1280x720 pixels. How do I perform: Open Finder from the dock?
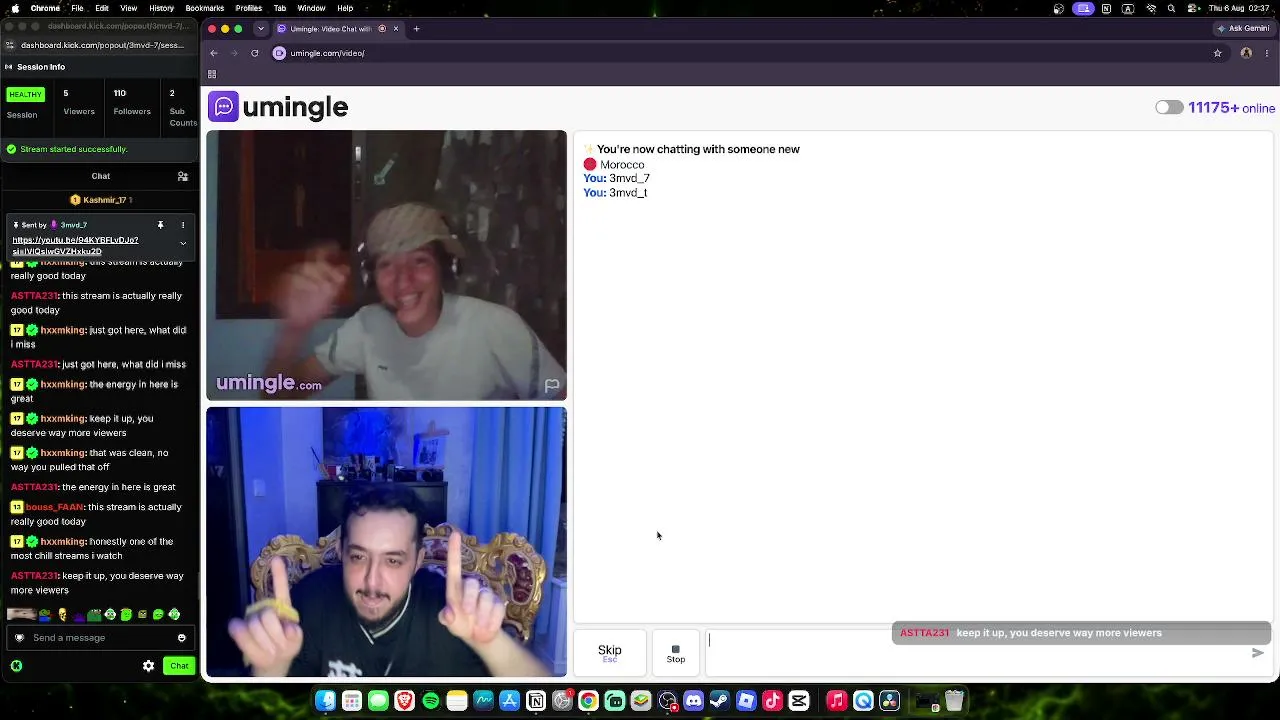[x=325, y=701]
